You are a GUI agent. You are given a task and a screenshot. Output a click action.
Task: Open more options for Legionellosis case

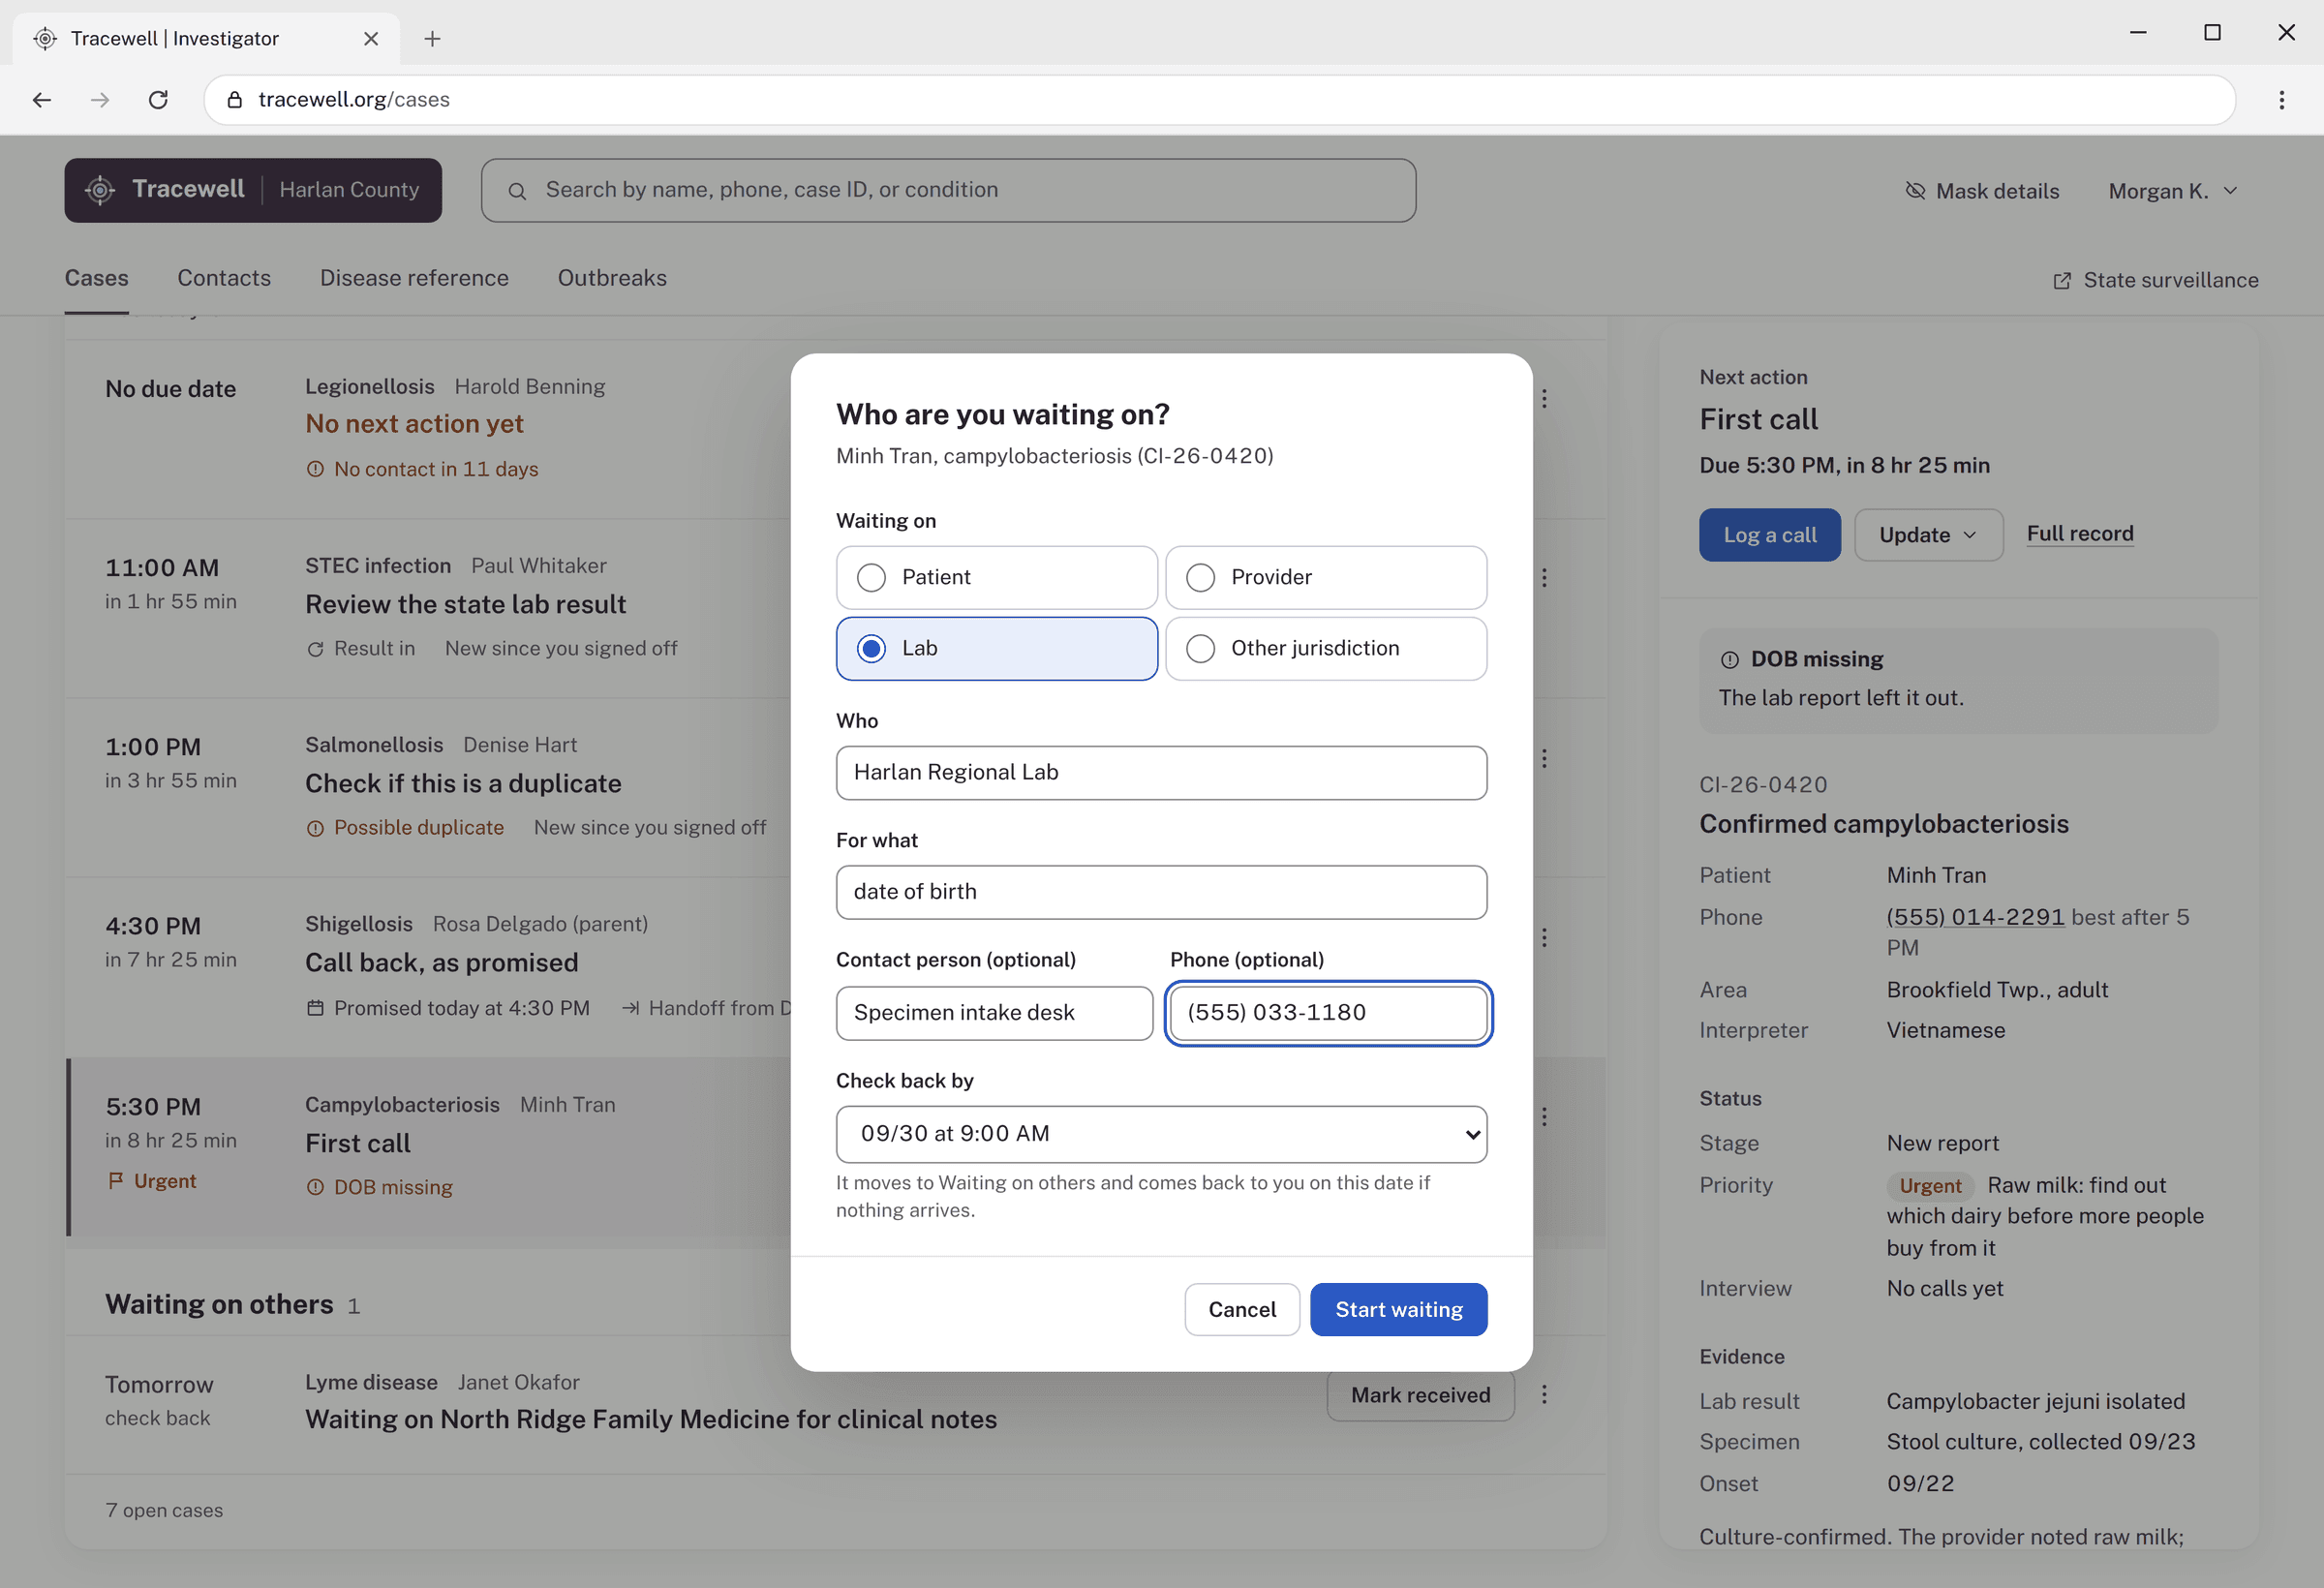point(1544,398)
